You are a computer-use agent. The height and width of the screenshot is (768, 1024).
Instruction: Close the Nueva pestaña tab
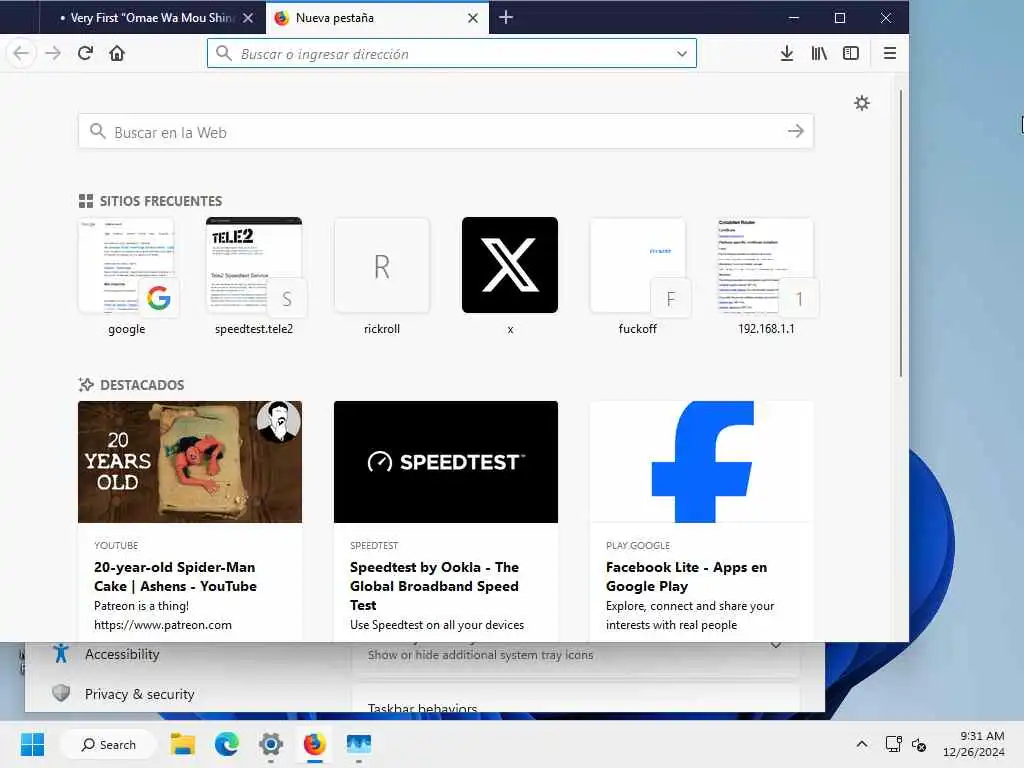point(473,18)
